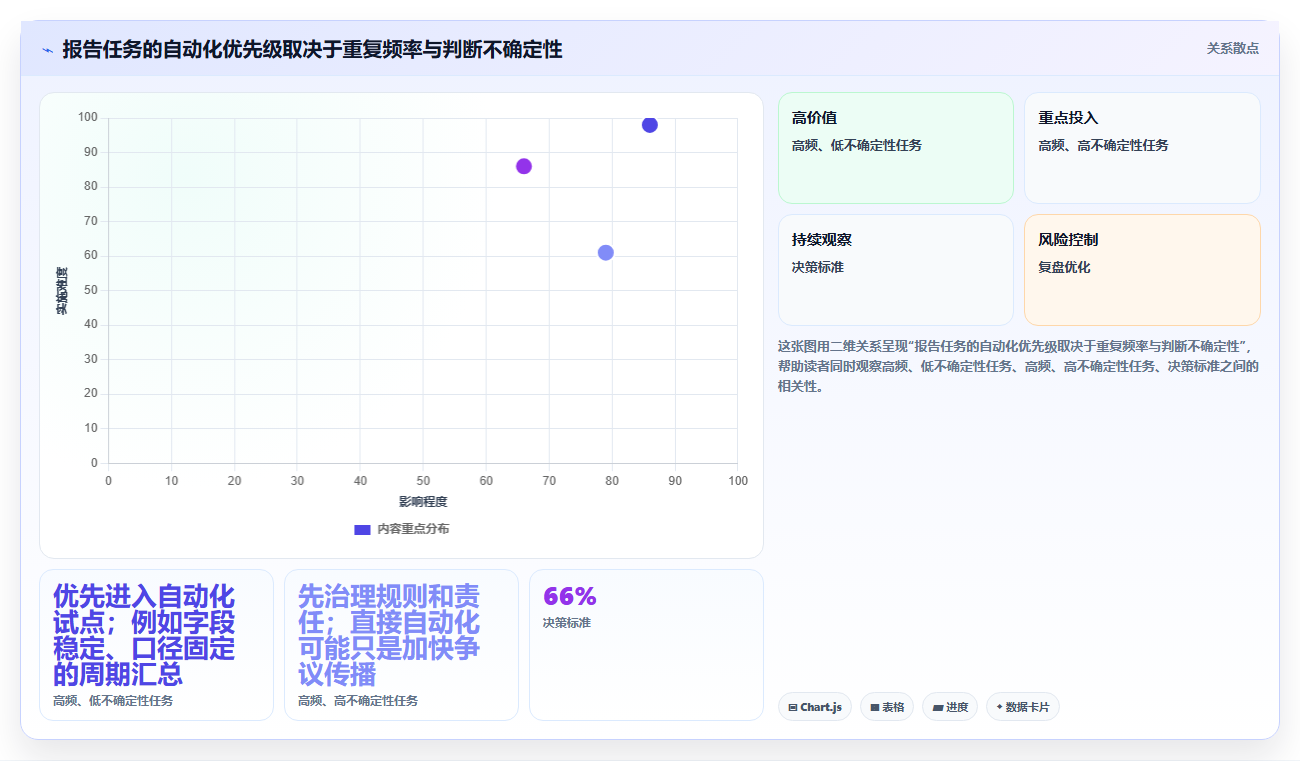The height and width of the screenshot is (761, 1300).
Task: Click 高频、高不确定性任务 caption under second bottom card
Action: [x=358, y=700]
